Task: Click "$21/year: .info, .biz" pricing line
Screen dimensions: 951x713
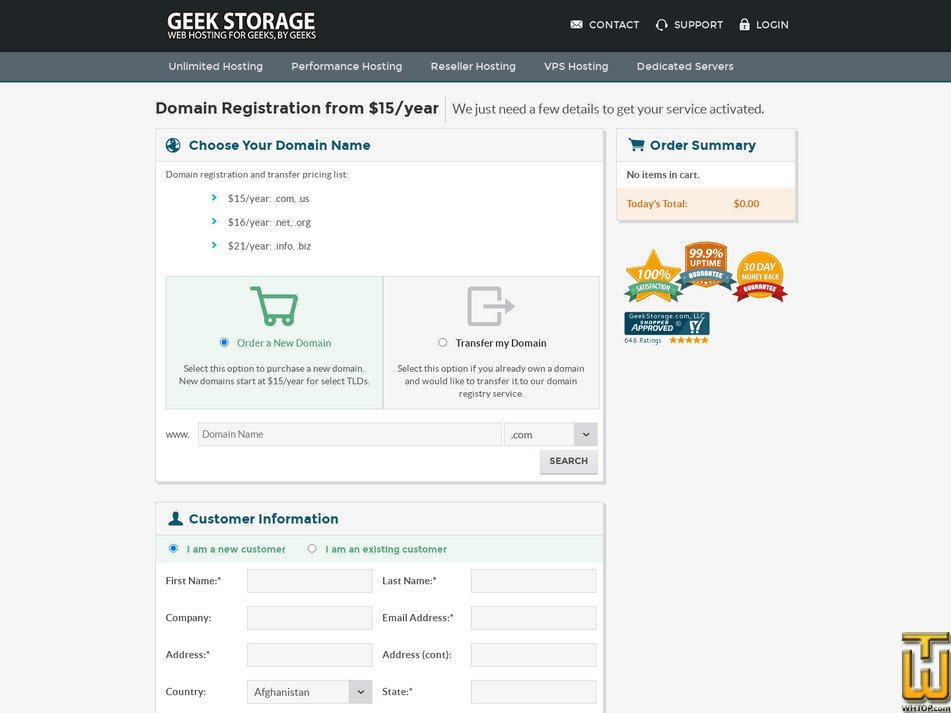Action: (269, 246)
